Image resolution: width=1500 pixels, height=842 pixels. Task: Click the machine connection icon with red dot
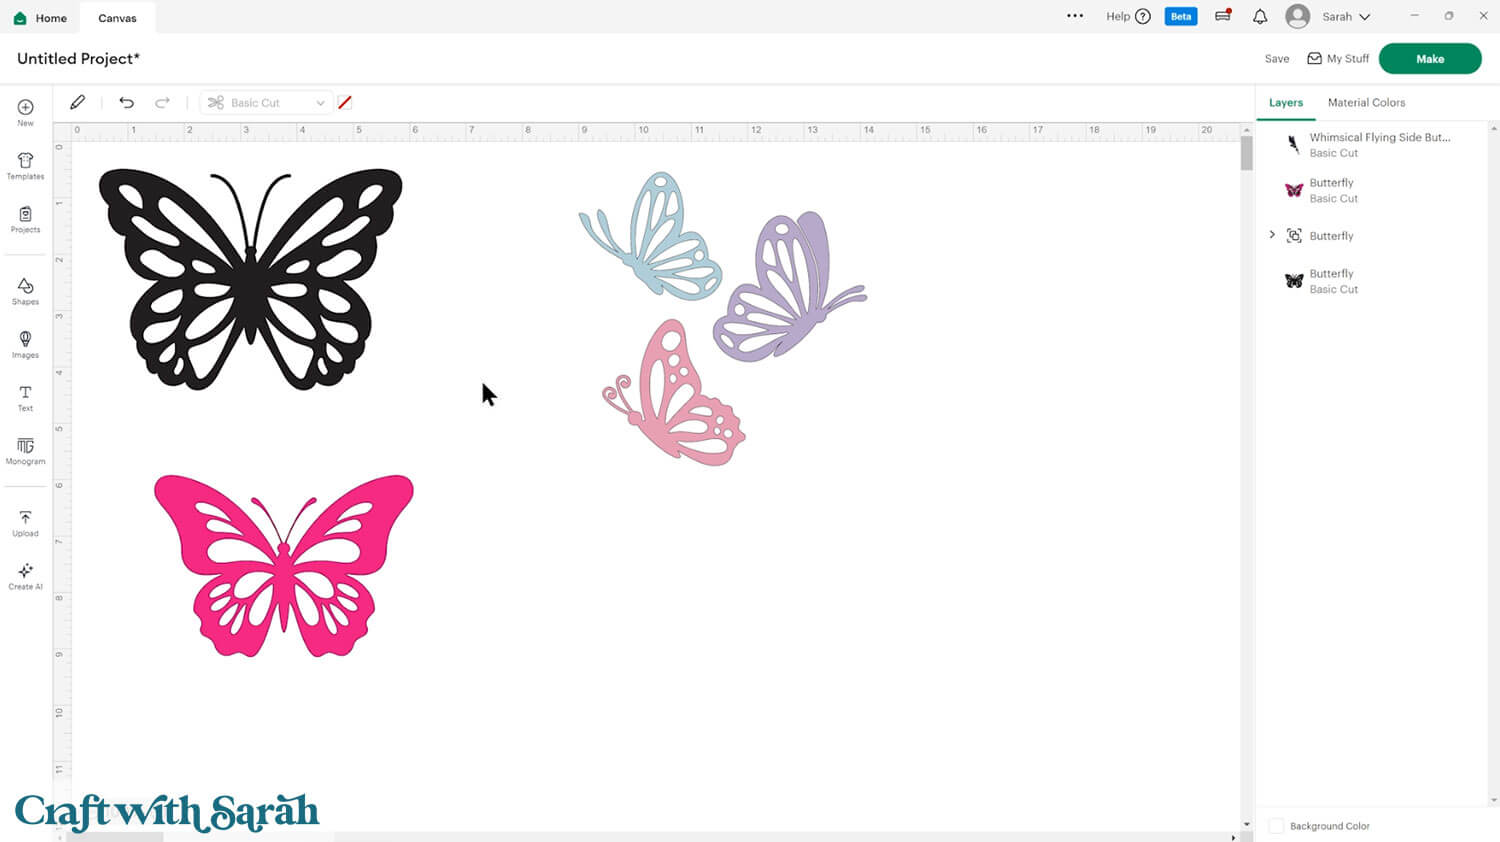pyautogui.click(x=1223, y=16)
